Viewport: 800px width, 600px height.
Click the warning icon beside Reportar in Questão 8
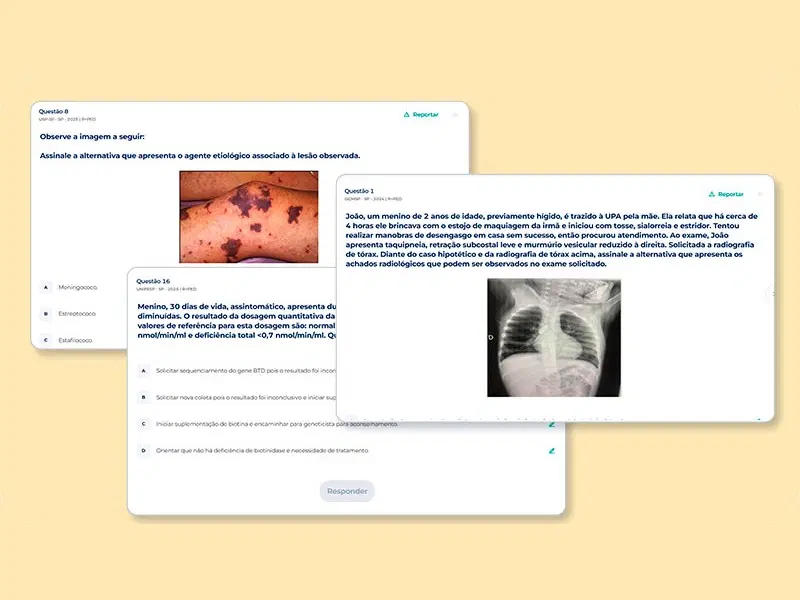(x=406, y=115)
